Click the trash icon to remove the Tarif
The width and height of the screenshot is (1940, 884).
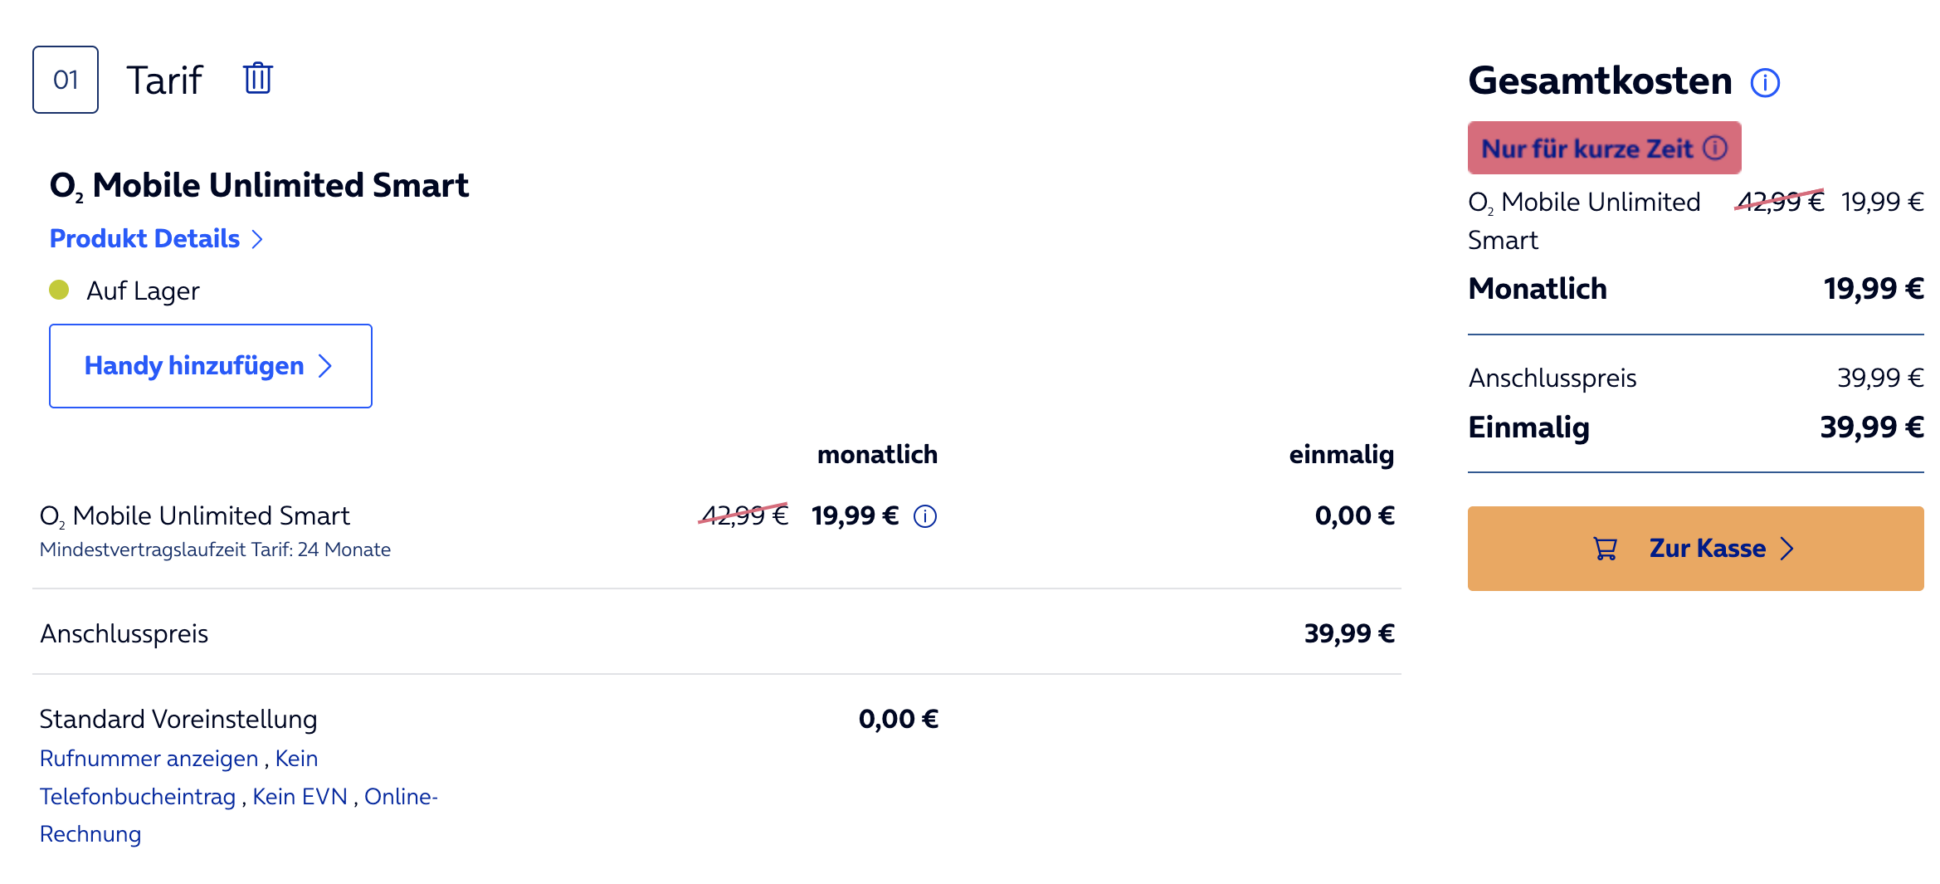point(257,78)
